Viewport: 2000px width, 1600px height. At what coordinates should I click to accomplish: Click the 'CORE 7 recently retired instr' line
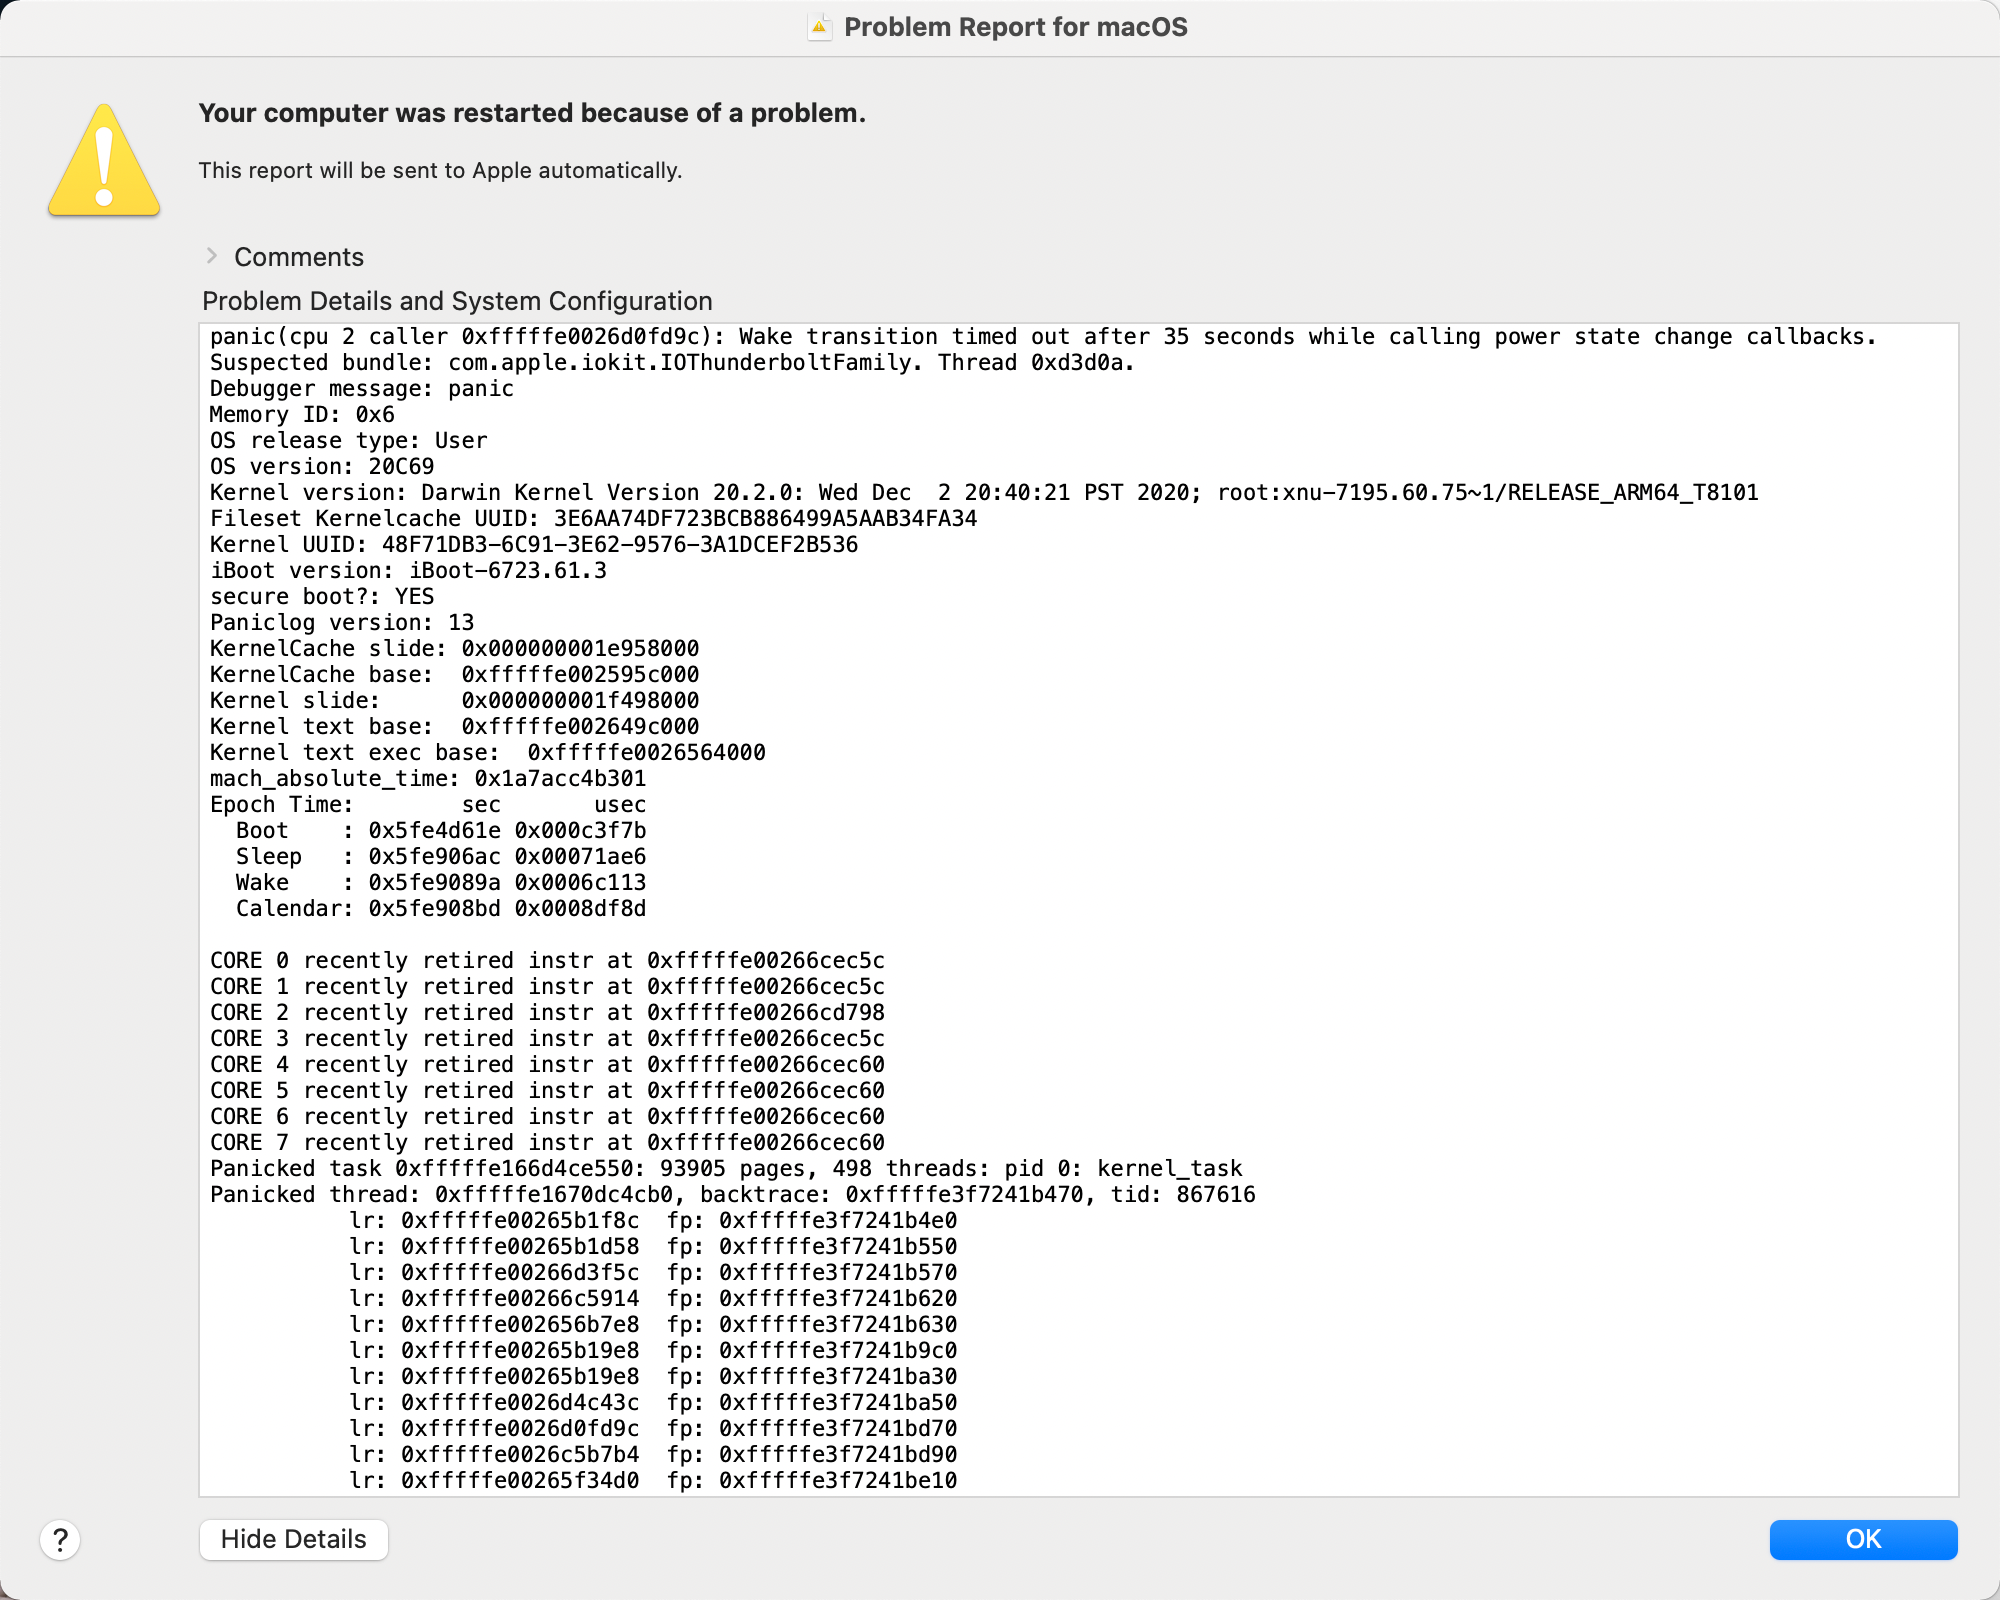[548, 1143]
